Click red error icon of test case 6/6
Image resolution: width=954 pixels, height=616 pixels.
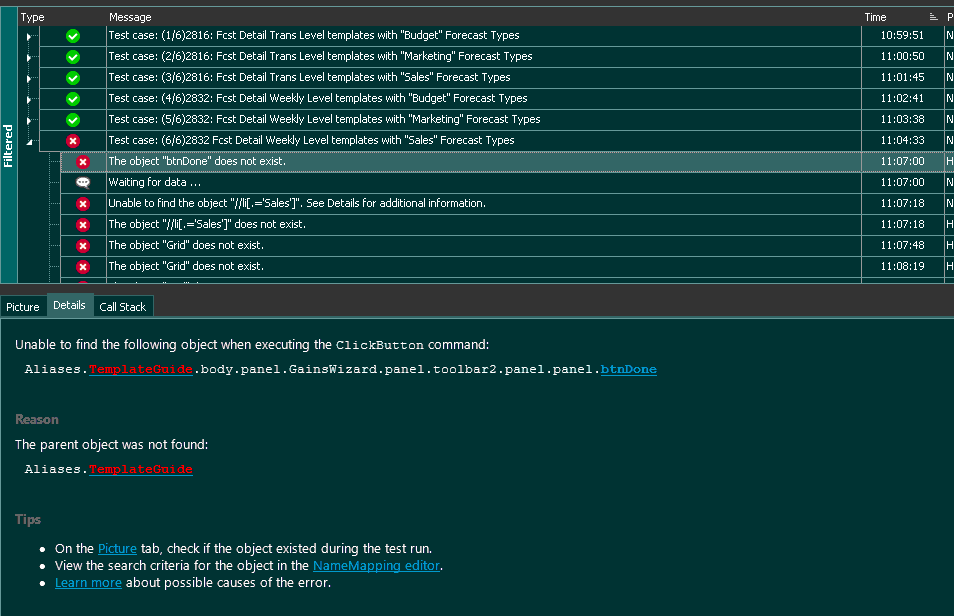tap(73, 141)
